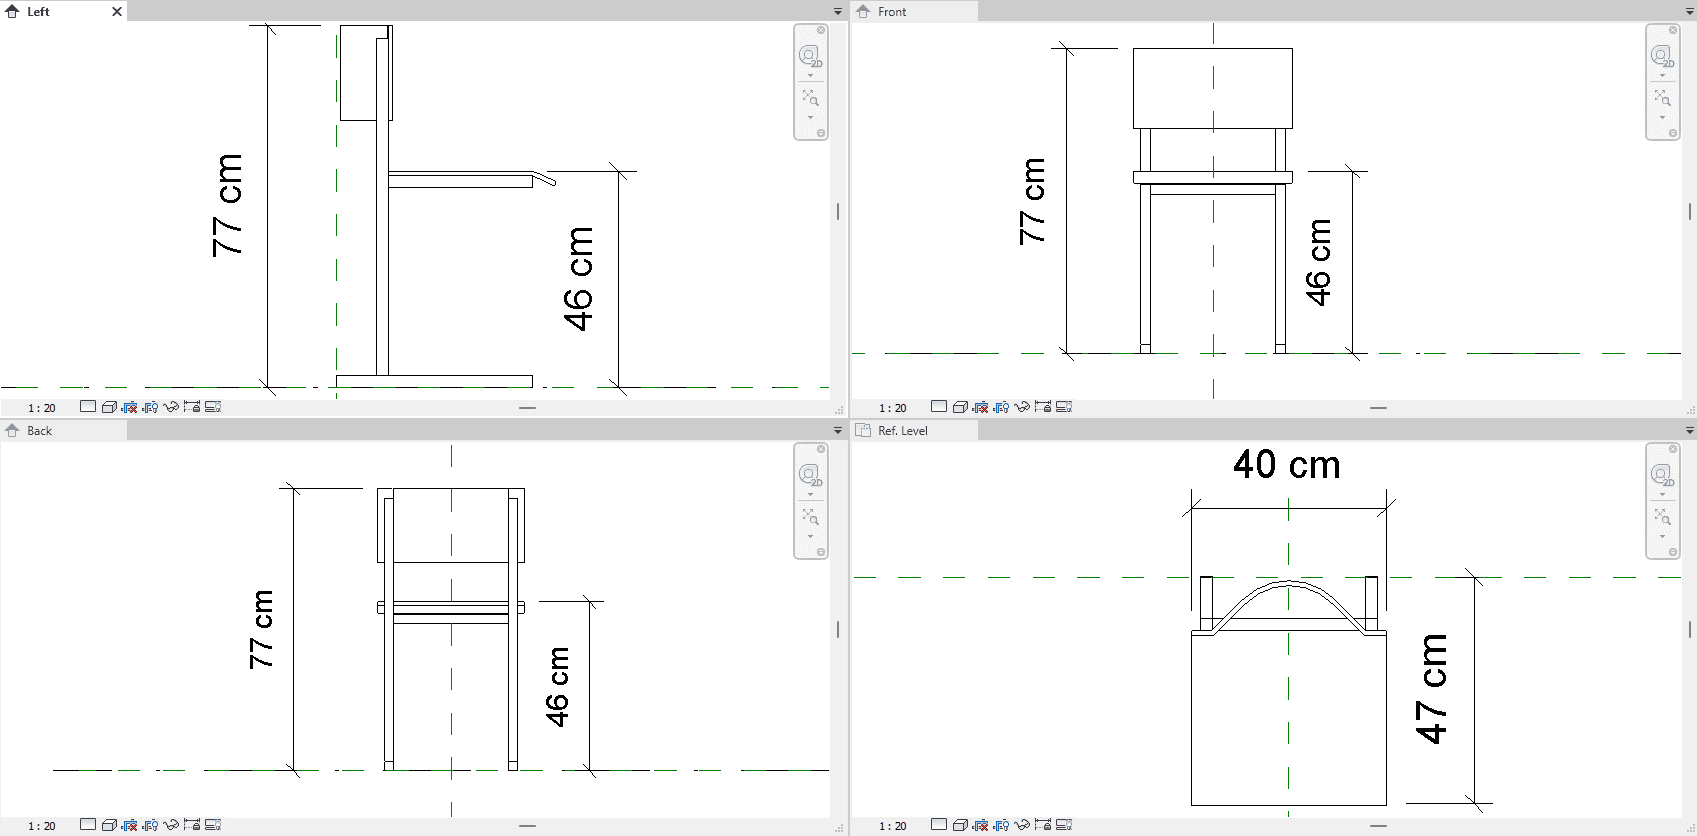This screenshot has width=1697, height=836.
Task: Click 2D steering wheel in Left view
Action: [810, 55]
